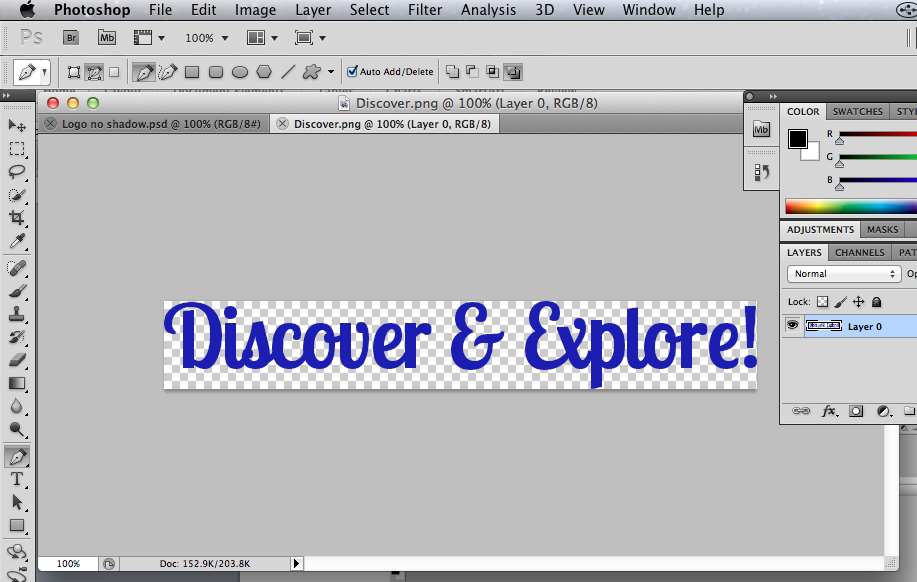The image size is (917, 582).
Task: Select the Move tool
Action: 17,125
